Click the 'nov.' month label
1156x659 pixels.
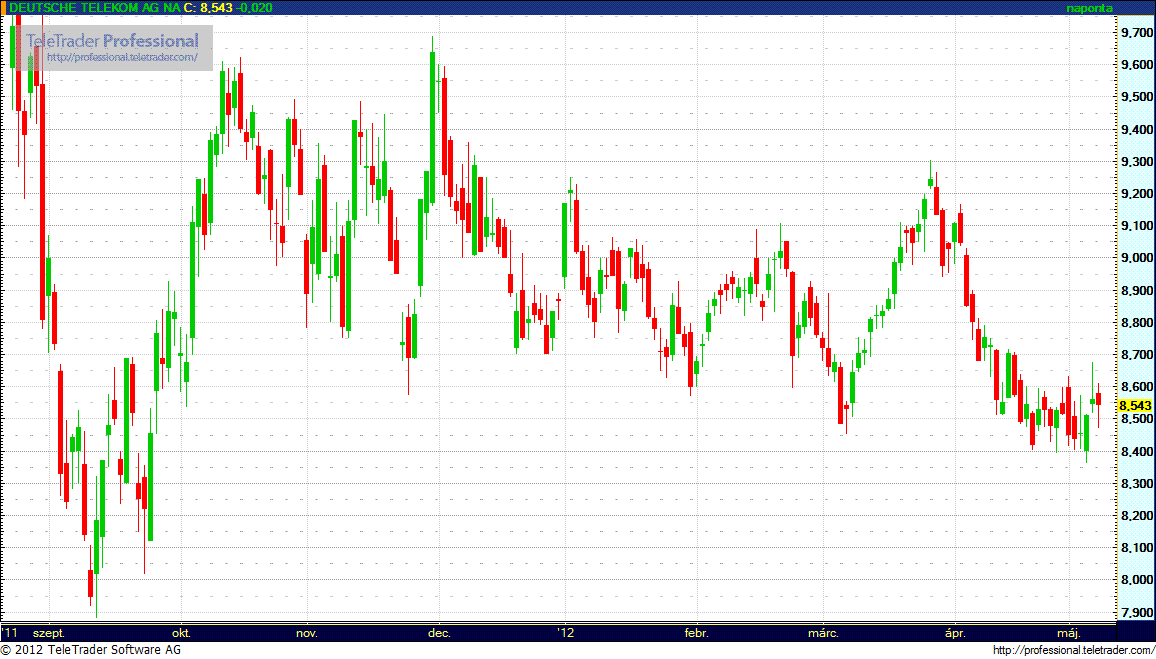[307, 632]
